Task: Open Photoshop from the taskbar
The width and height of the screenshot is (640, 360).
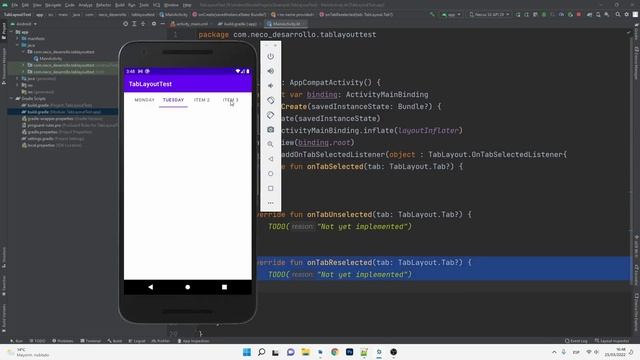Action: pos(349,352)
